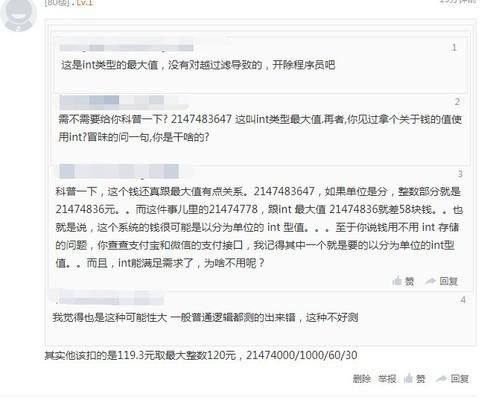Click floor number 2 of second quote
Image resolution: width=502 pixels, height=400 pixels.
point(457,102)
